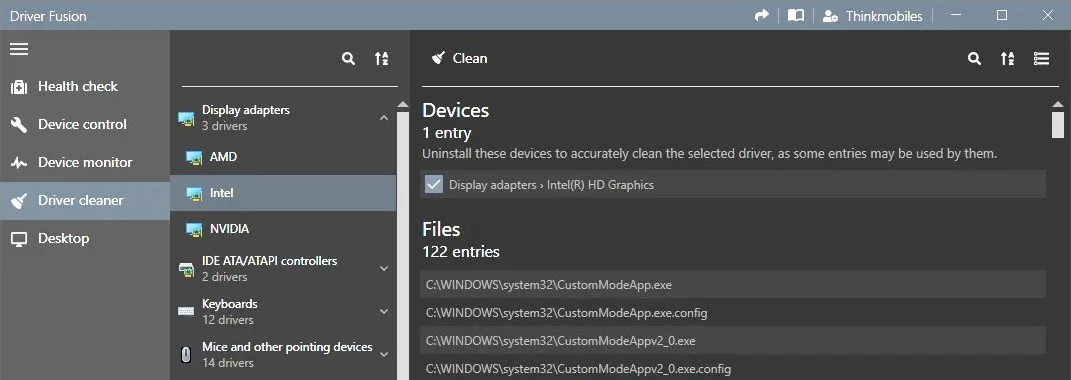Viewport: 1071px width, 380px height.
Task: Click the Desktop monitor icon
Action: 19,239
